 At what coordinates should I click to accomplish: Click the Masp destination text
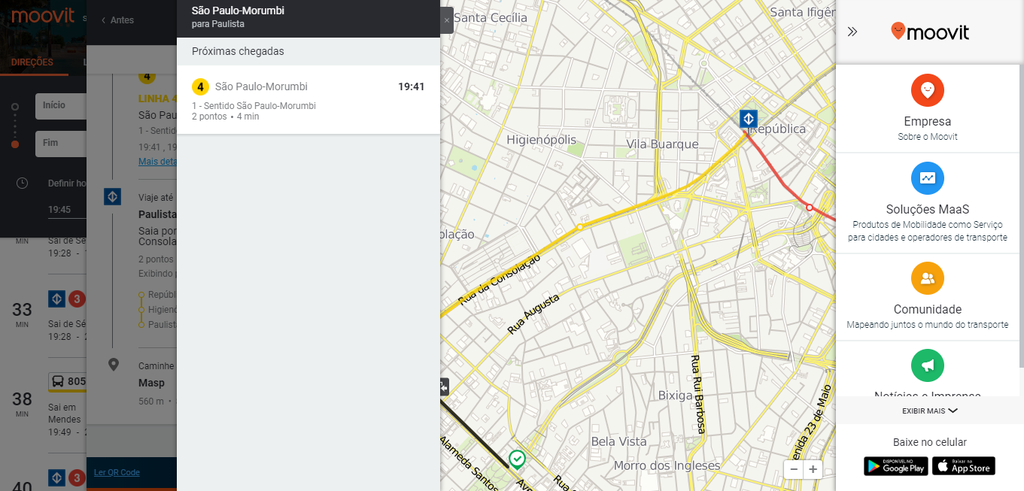tap(152, 383)
